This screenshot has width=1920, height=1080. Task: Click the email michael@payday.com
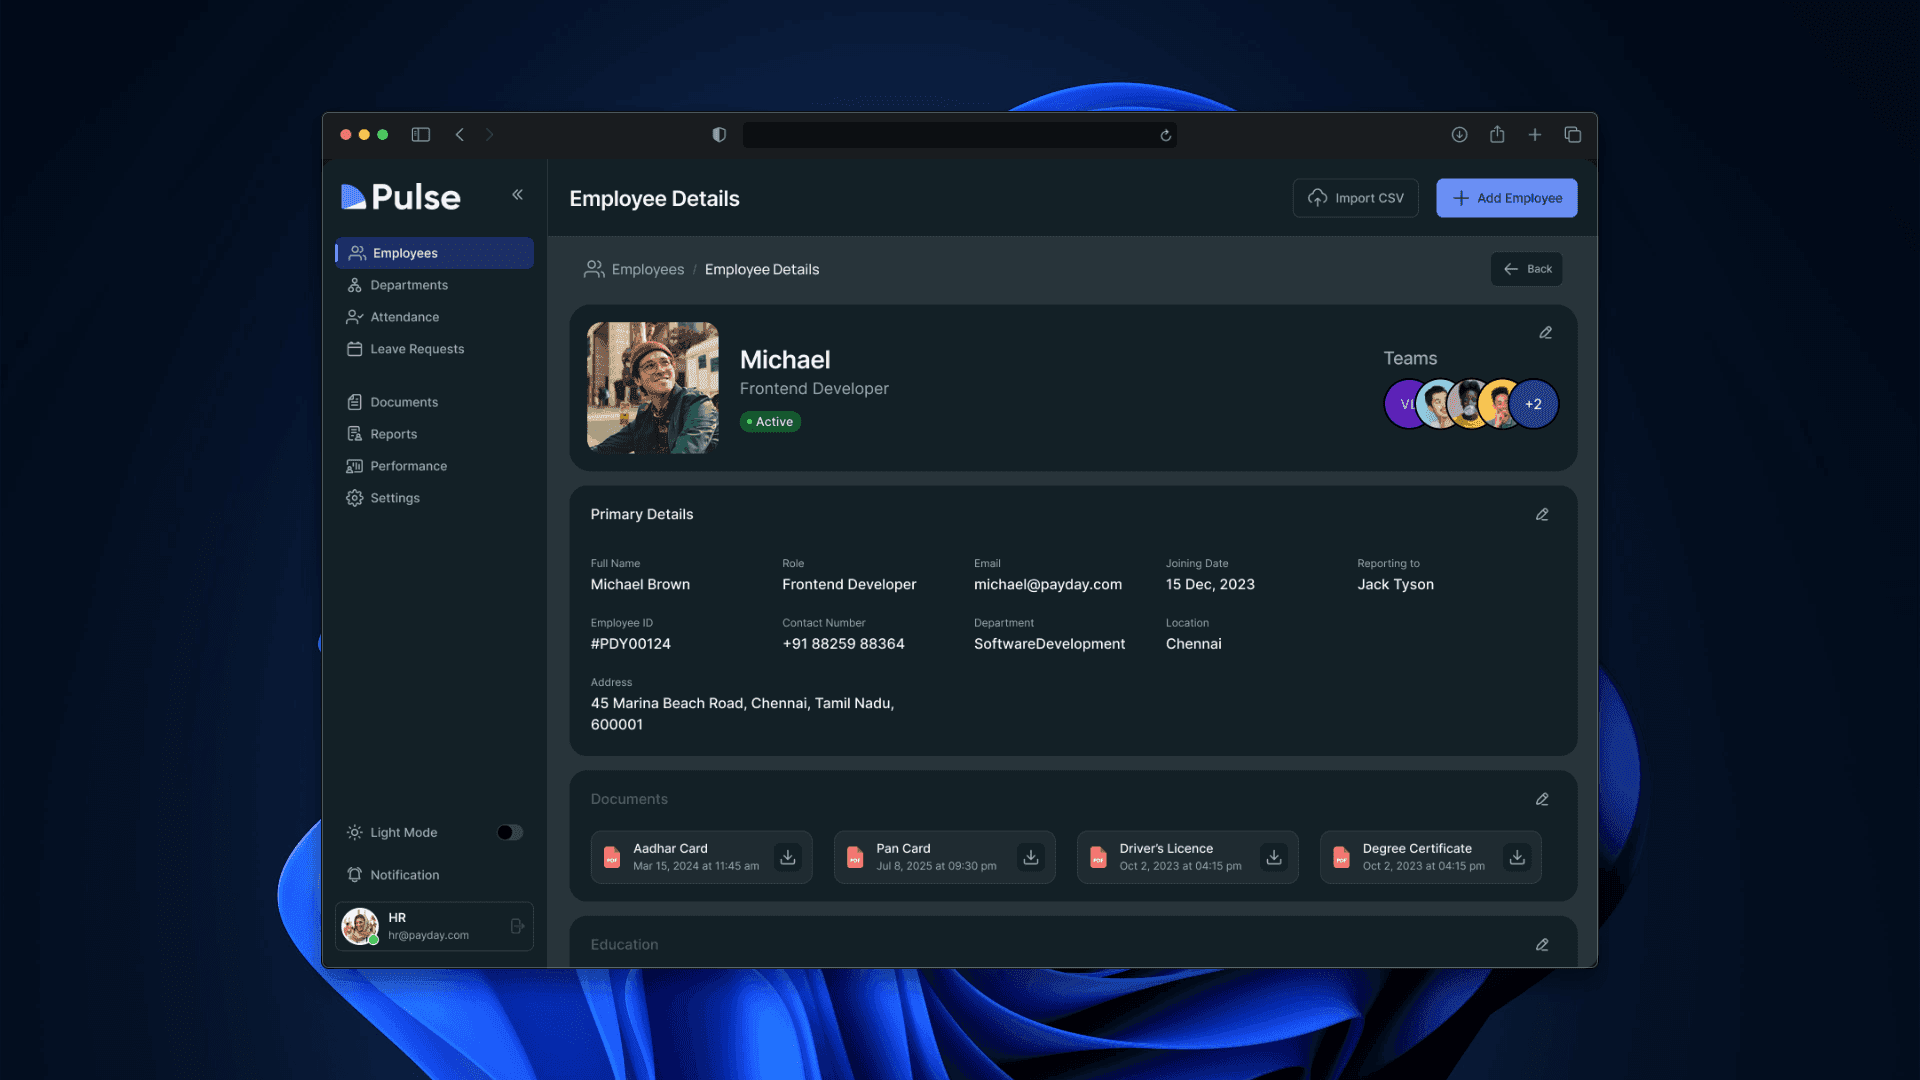[x=1047, y=585]
